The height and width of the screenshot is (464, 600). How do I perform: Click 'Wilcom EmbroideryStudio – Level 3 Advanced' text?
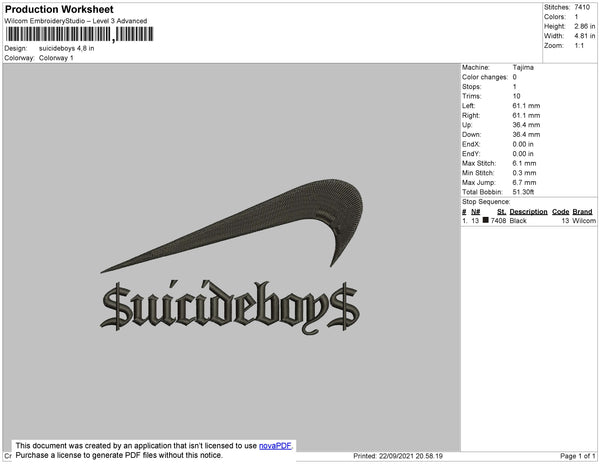76,21
